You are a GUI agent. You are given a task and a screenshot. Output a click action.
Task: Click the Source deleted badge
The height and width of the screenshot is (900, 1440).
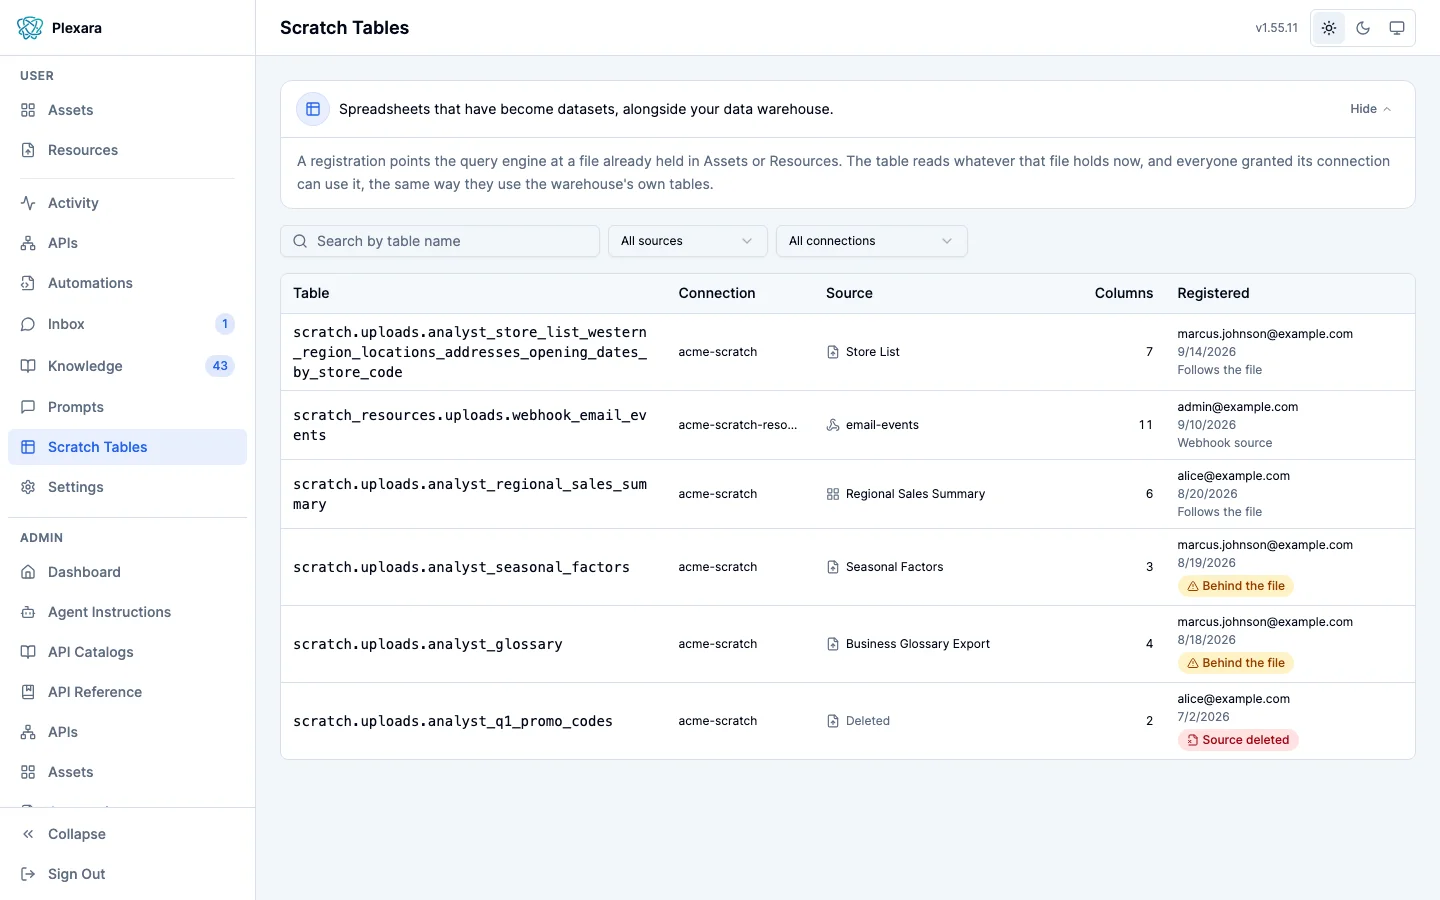tap(1238, 740)
